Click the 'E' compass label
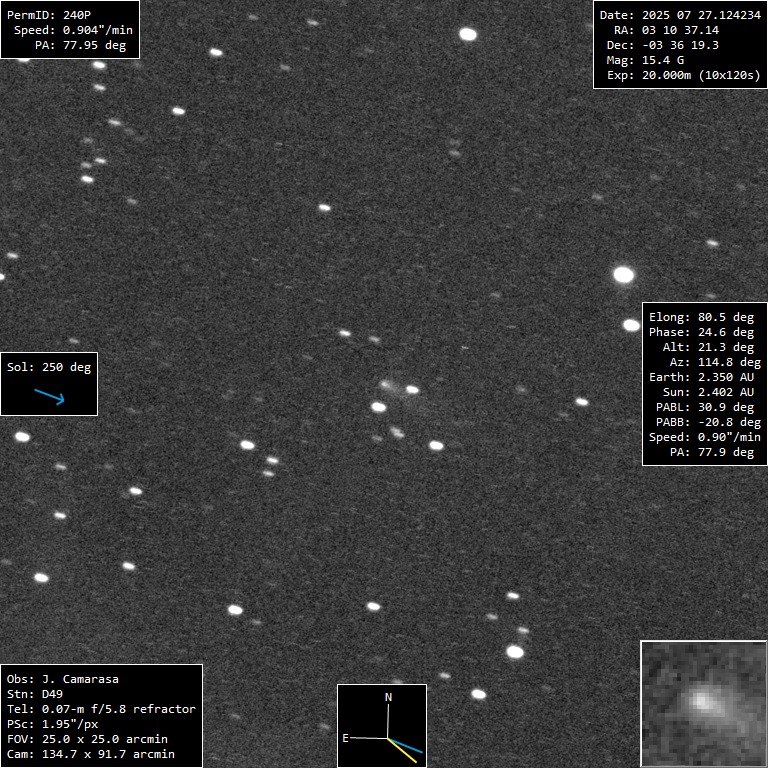768x768 pixels. (345, 738)
